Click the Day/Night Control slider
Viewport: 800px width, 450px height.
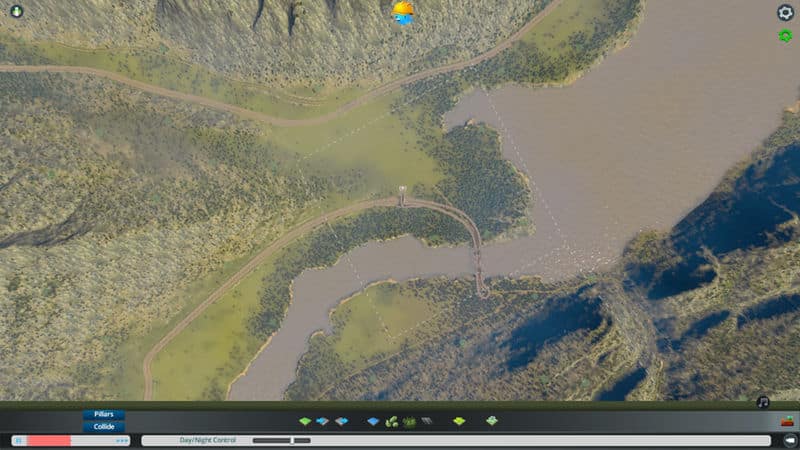(x=280, y=440)
